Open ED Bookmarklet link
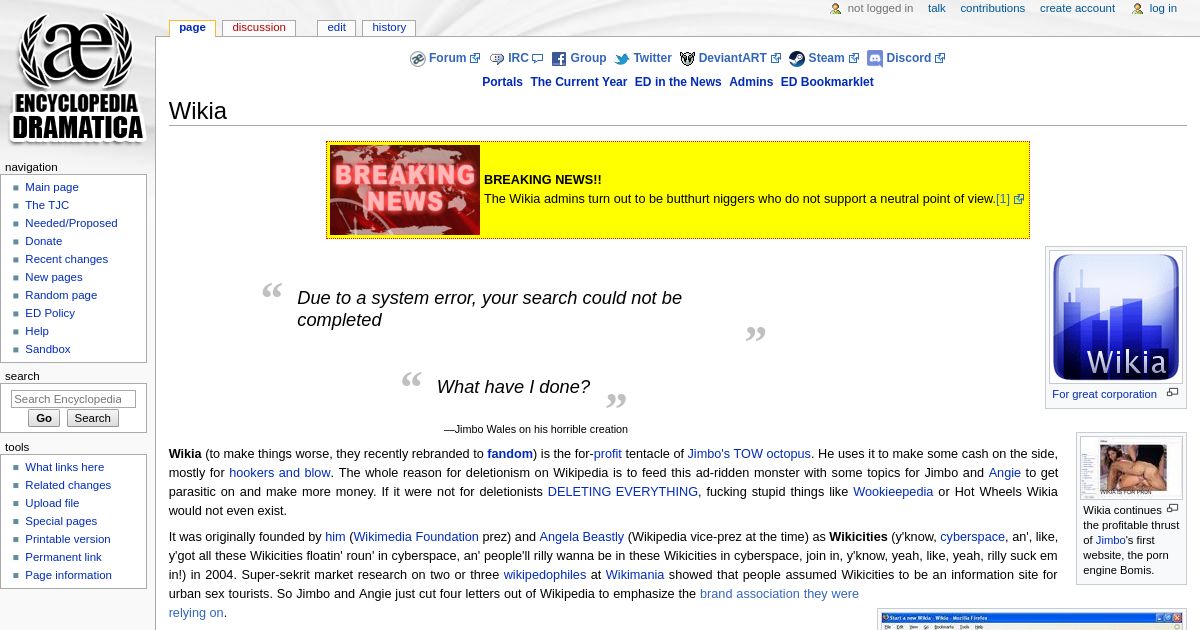Screen dimensions: 1200x630 (x=827, y=82)
